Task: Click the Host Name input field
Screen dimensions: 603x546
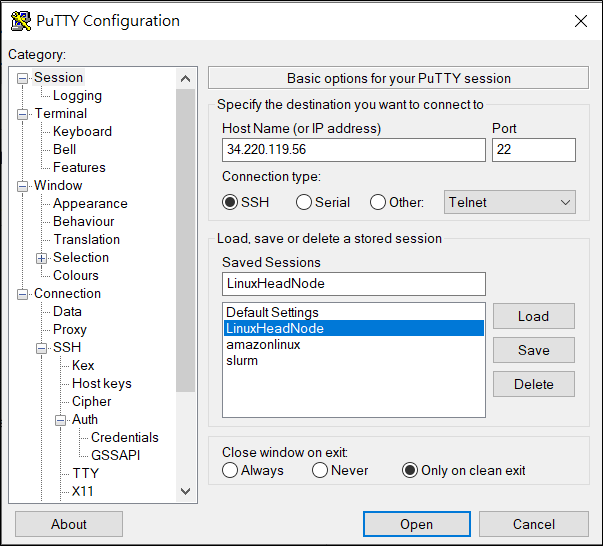Action: click(x=353, y=150)
